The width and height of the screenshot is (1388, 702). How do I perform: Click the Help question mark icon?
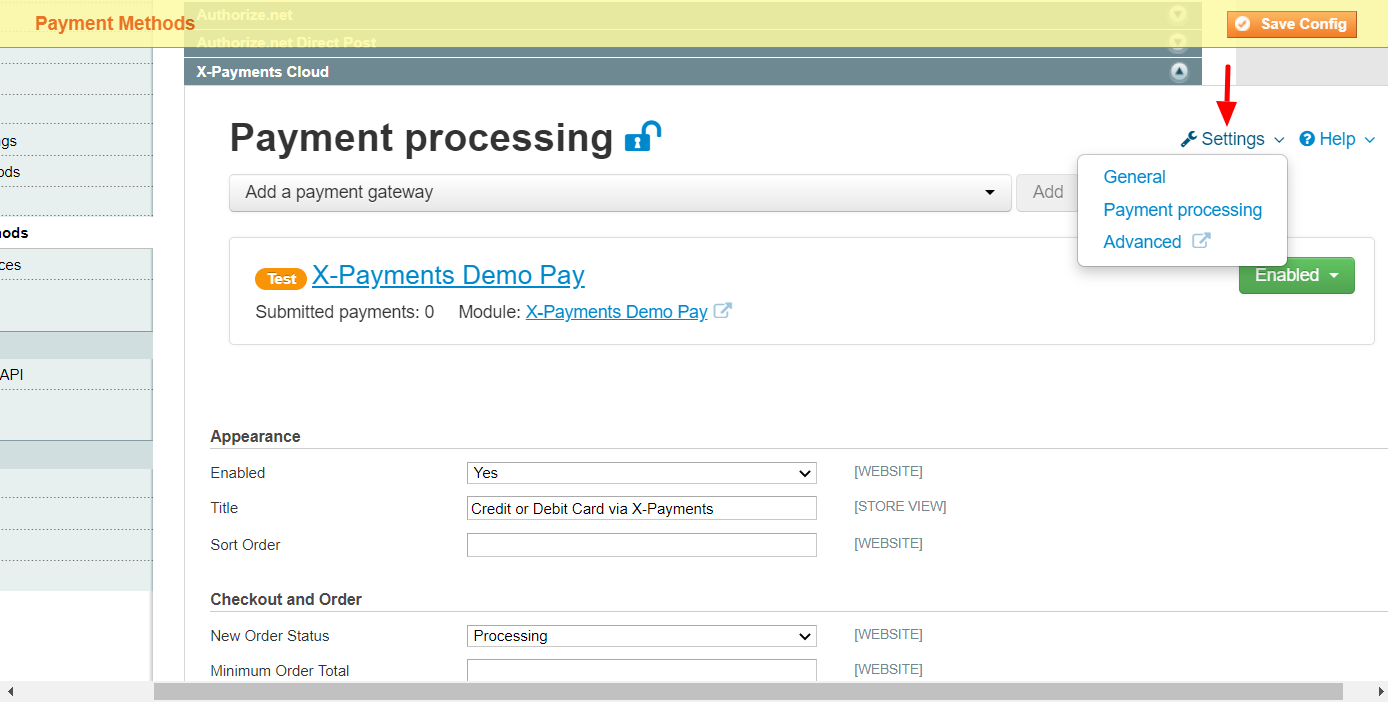[1306, 139]
